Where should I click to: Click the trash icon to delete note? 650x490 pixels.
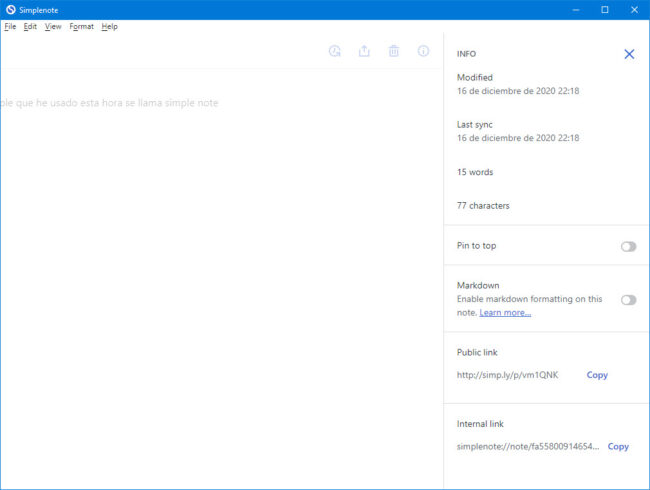[394, 51]
